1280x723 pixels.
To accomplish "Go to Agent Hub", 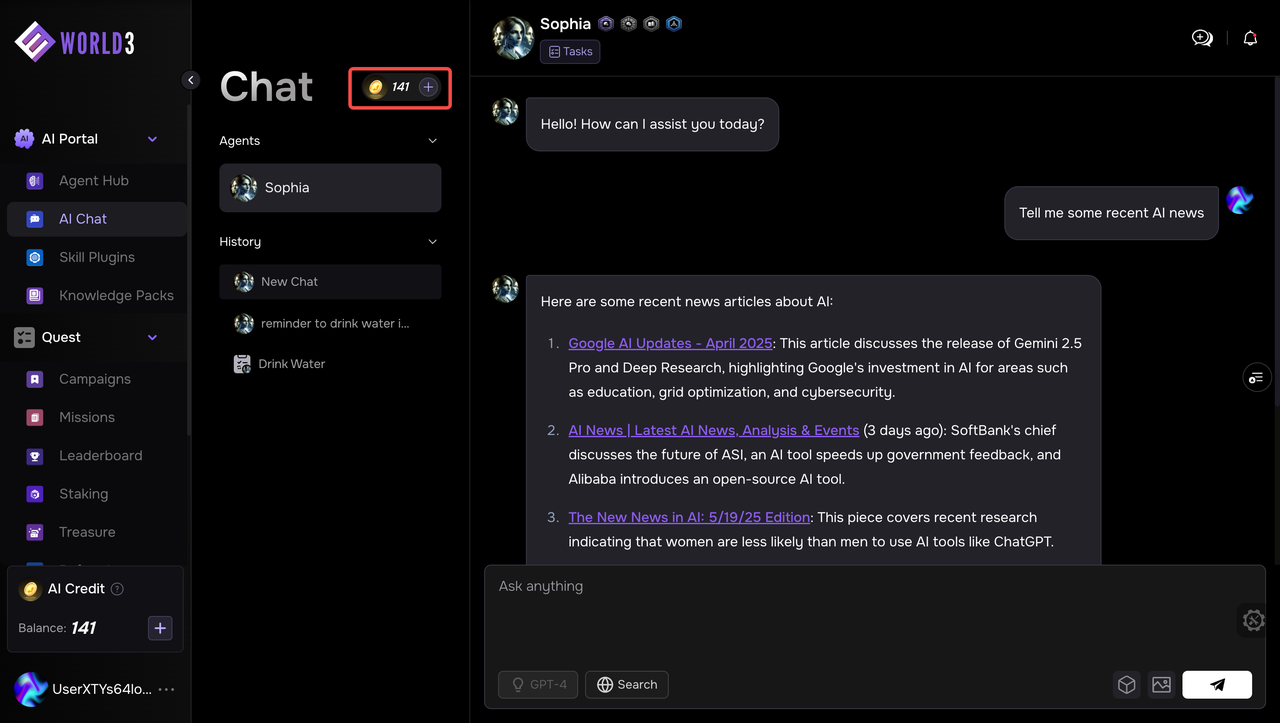I will coord(93,181).
